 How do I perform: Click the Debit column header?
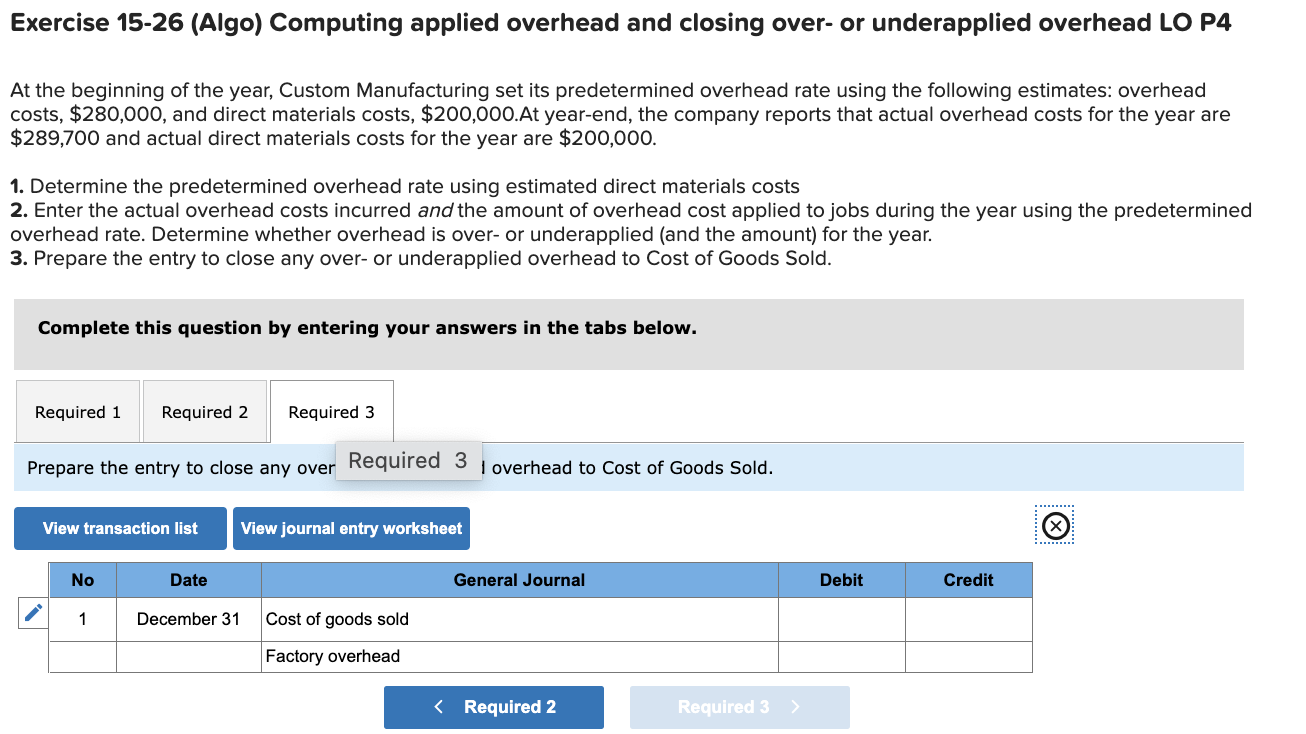[841, 580]
